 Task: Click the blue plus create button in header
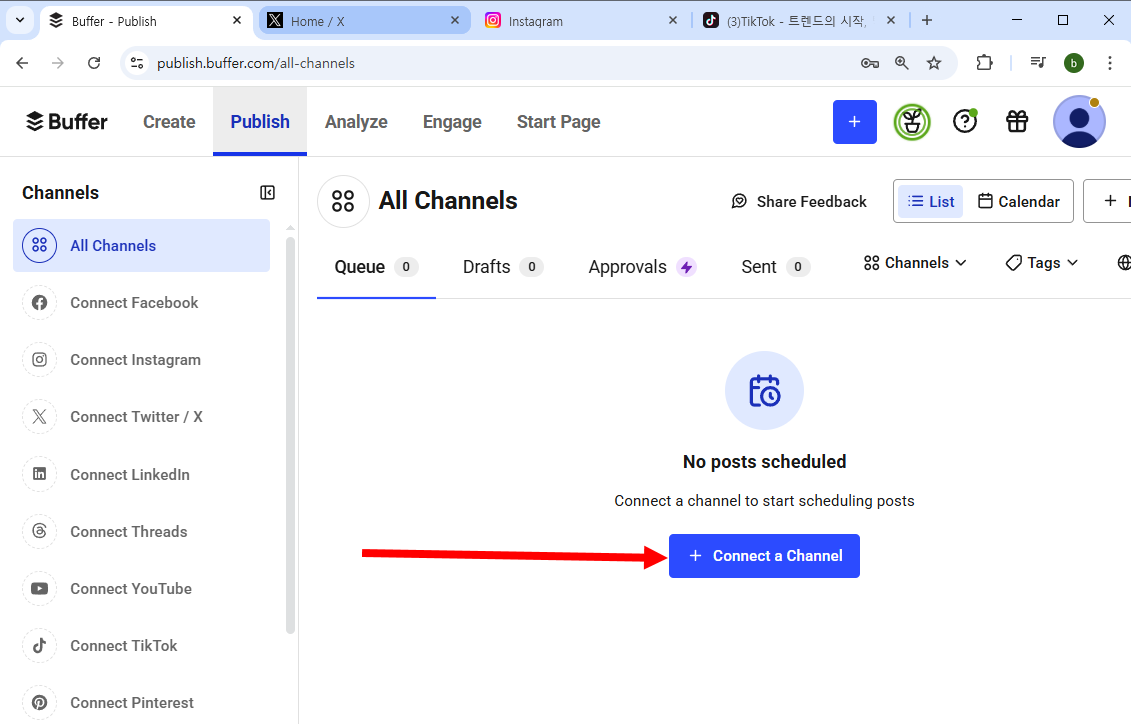[854, 122]
